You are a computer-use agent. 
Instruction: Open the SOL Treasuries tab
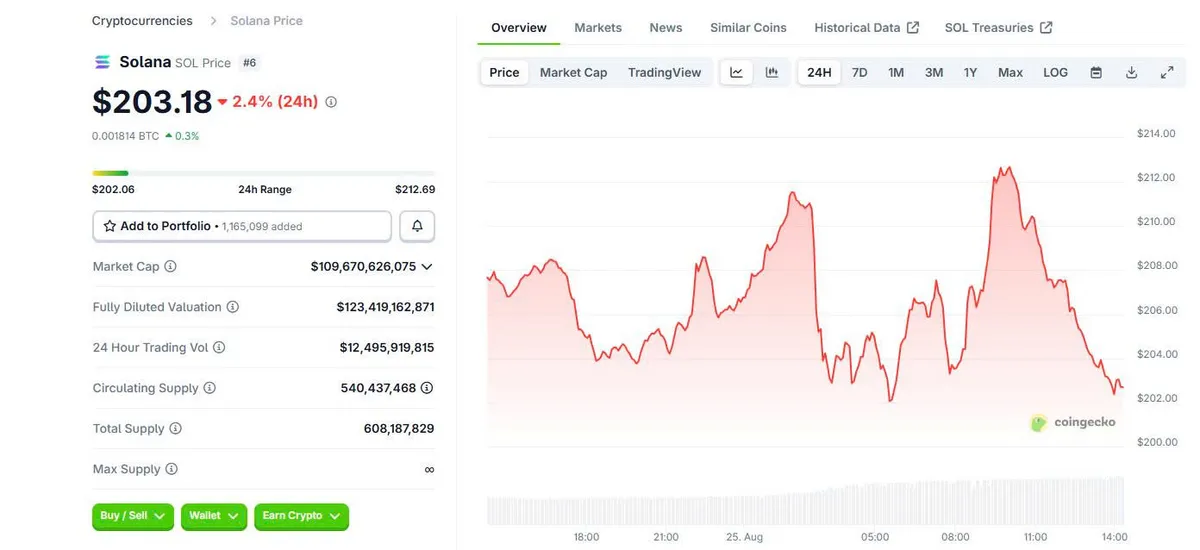click(998, 28)
